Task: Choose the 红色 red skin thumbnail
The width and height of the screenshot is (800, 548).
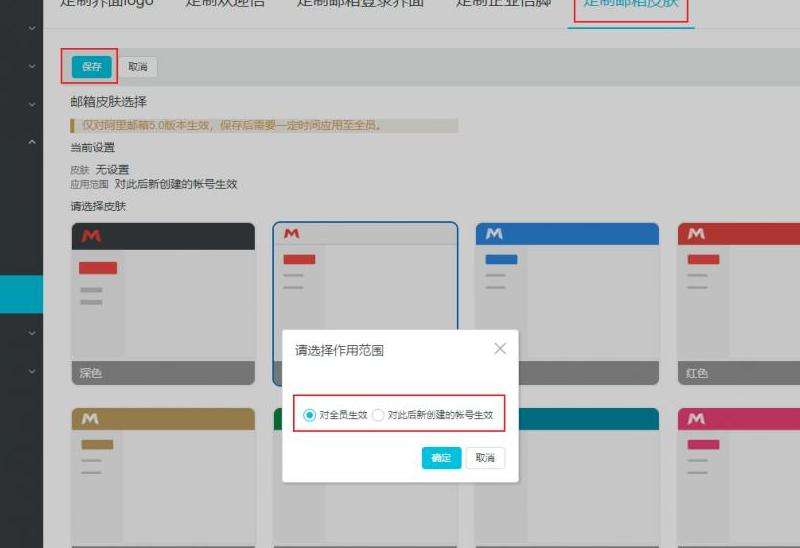Action: click(x=739, y=304)
